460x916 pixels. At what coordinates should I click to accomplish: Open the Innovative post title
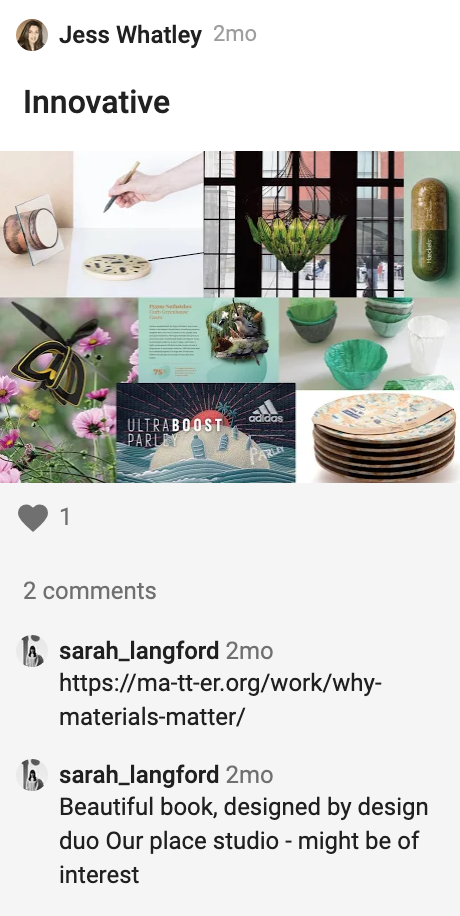96,102
